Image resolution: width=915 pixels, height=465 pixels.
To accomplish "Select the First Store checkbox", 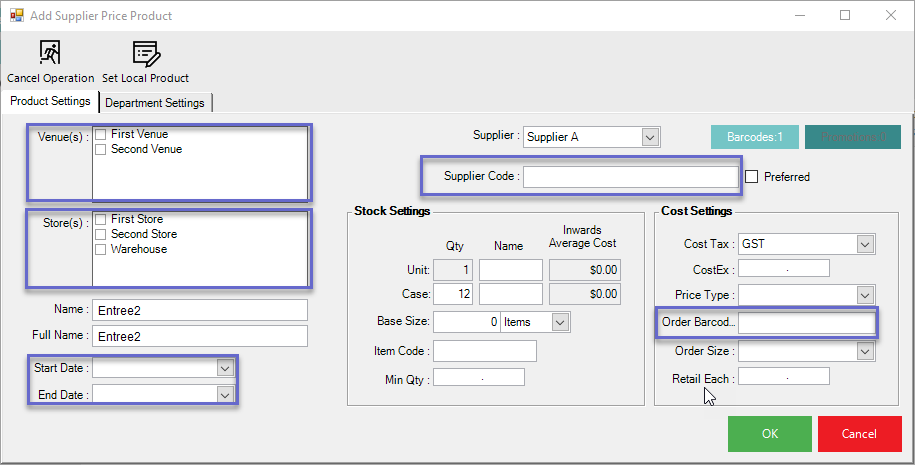I will pyautogui.click(x=101, y=219).
